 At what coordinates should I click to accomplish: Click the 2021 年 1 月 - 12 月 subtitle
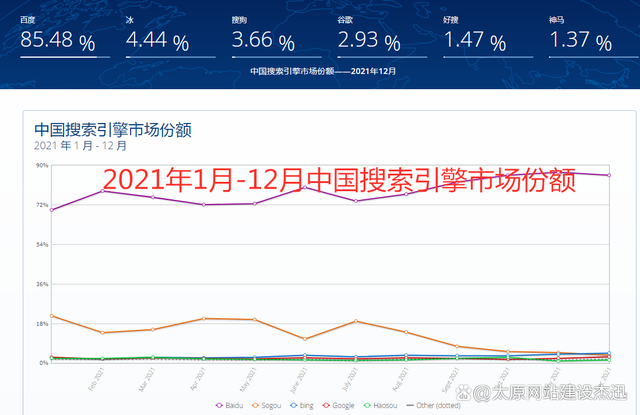coord(80,146)
